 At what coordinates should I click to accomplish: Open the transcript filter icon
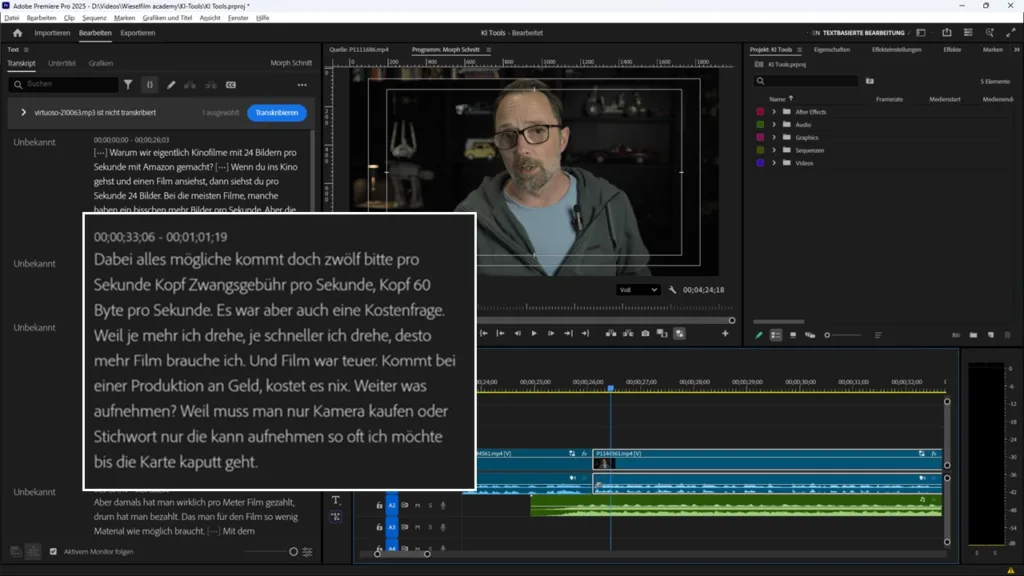click(x=128, y=85)
